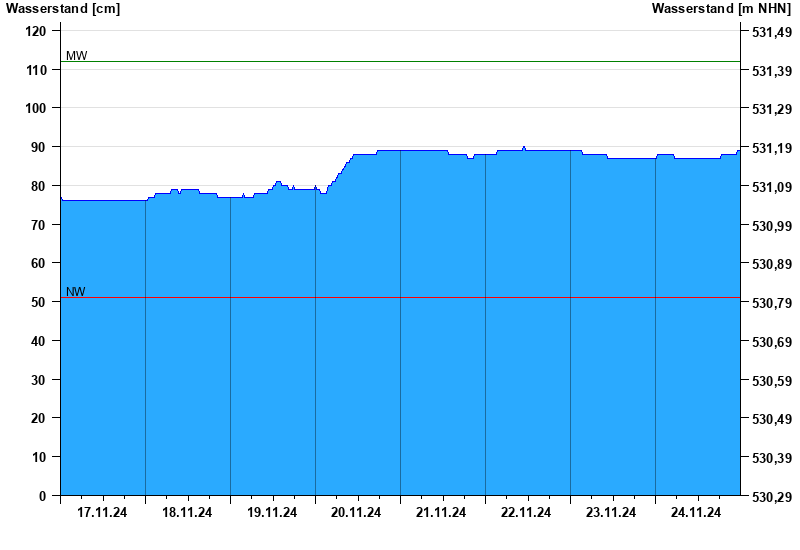Click the 530,39 value on right axis
The height and width of the screenshot is (550, 800).
click(x=772, y=458)
